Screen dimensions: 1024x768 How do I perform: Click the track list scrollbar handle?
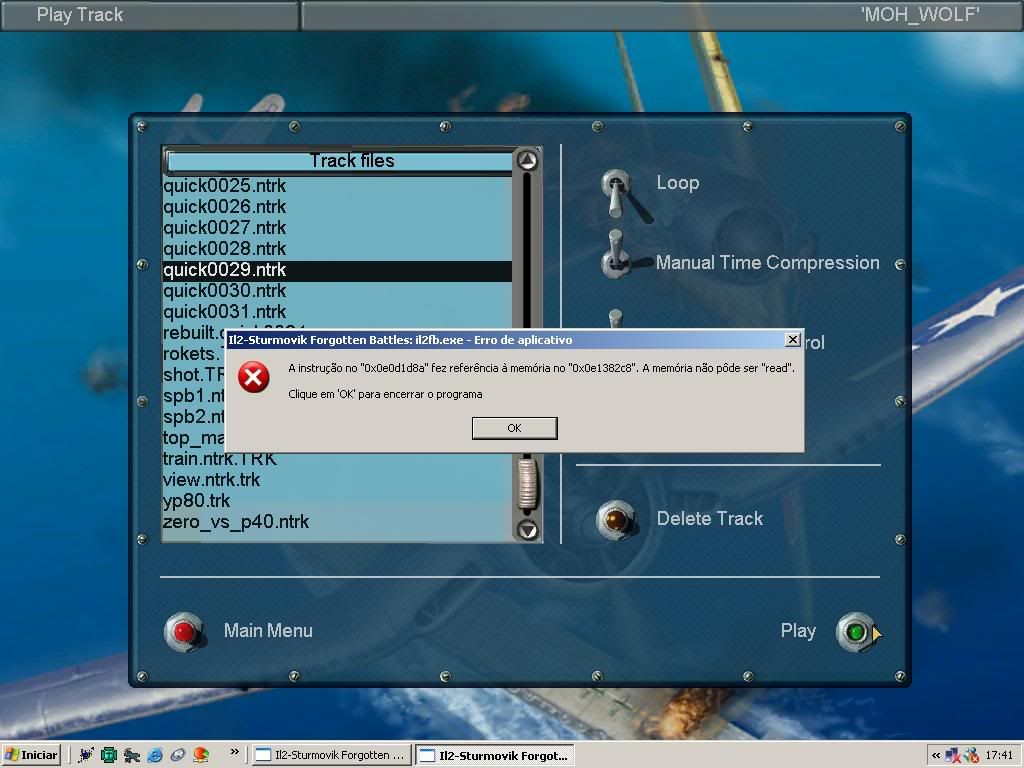(x=527, y=483)
